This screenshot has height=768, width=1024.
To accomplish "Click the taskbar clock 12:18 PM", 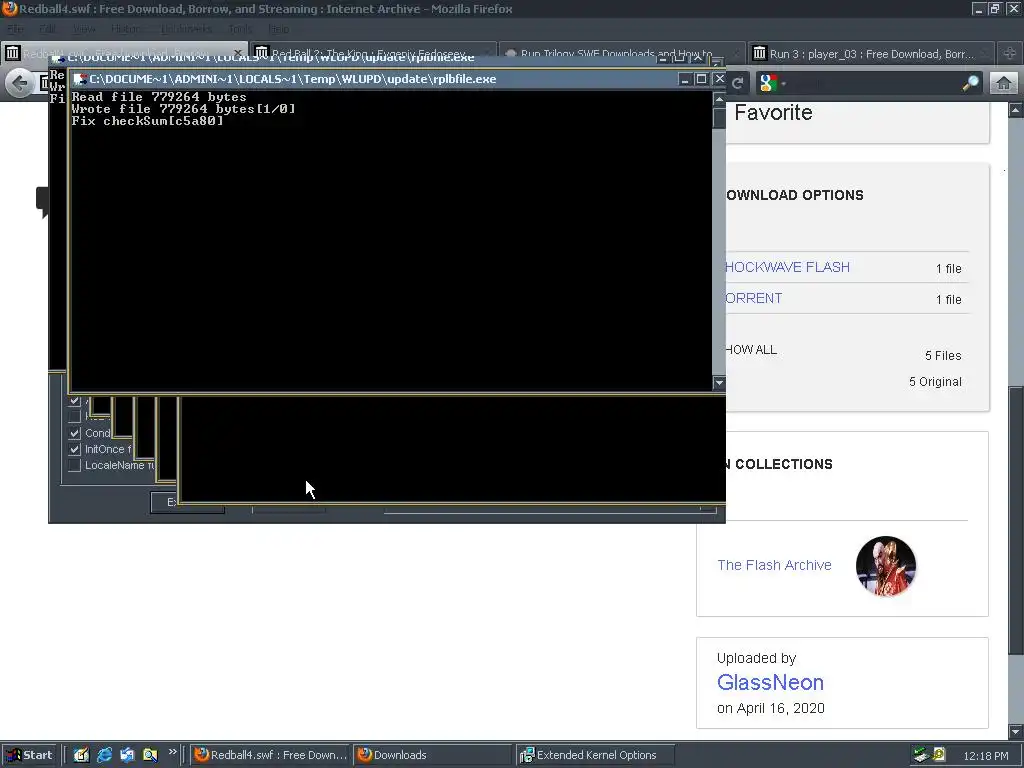I will 986,756.
